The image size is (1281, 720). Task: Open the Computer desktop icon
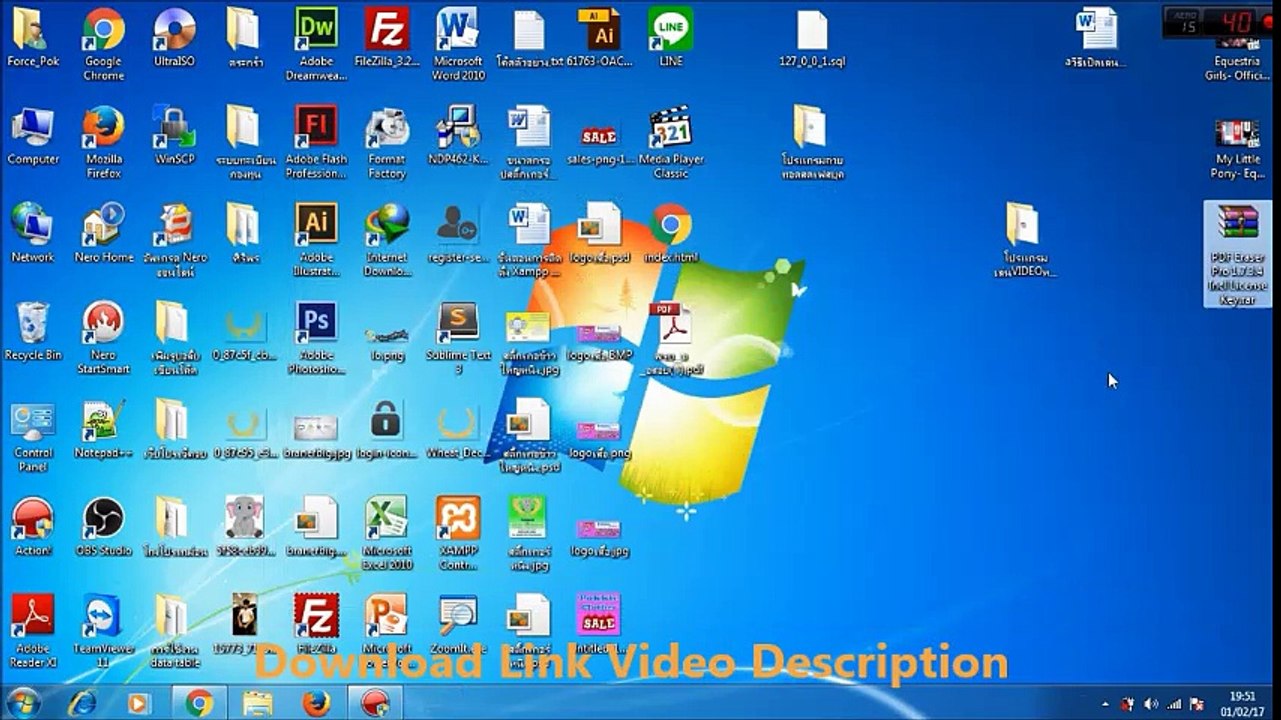33,136
